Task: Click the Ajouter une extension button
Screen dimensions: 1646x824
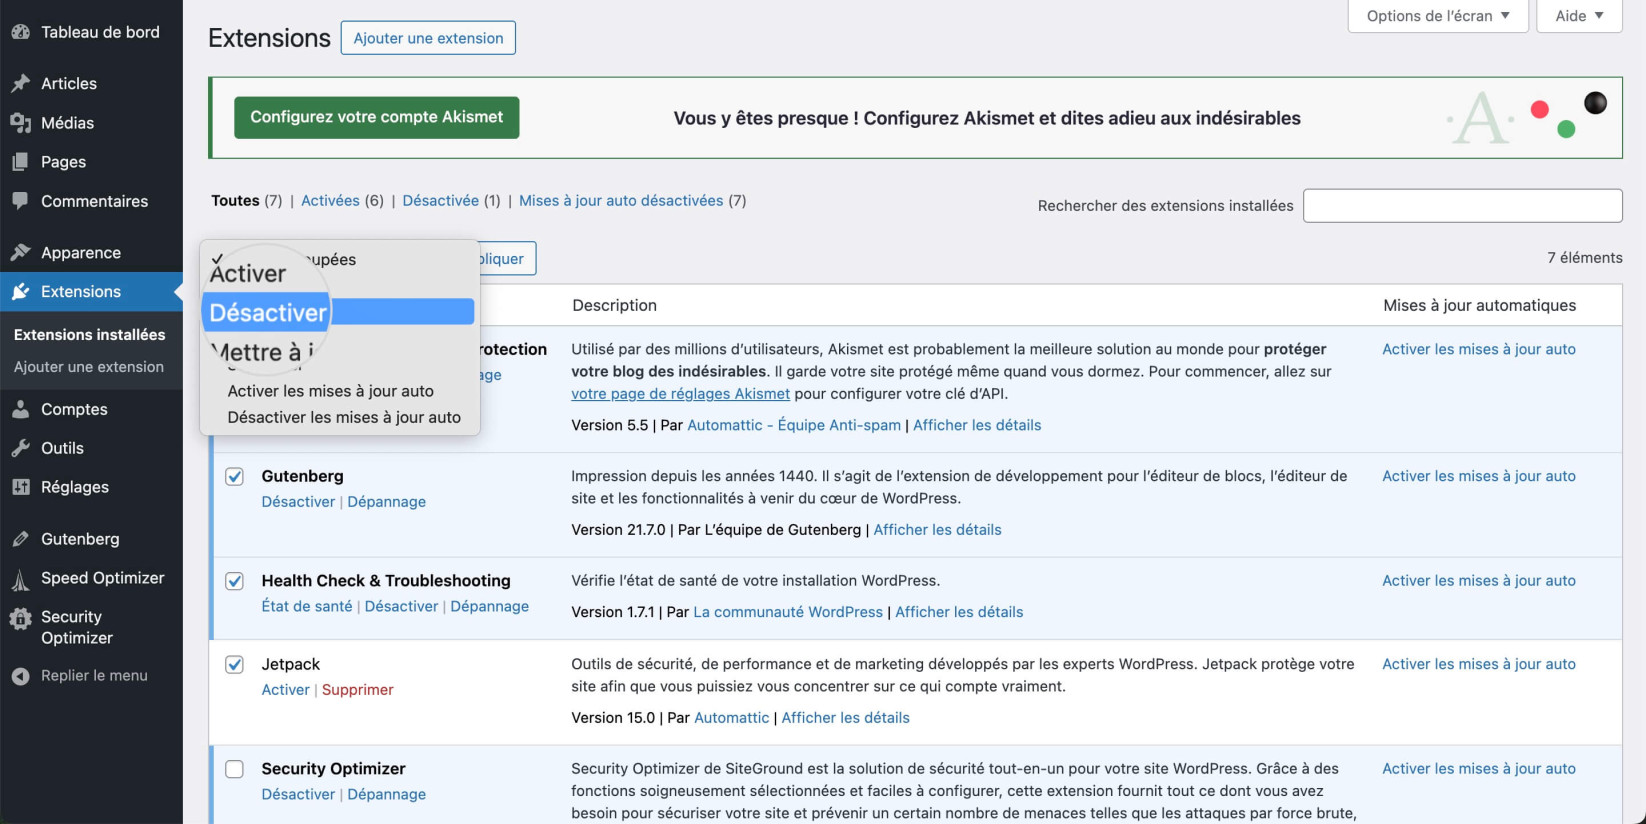Action: click(x=428, y=38)
